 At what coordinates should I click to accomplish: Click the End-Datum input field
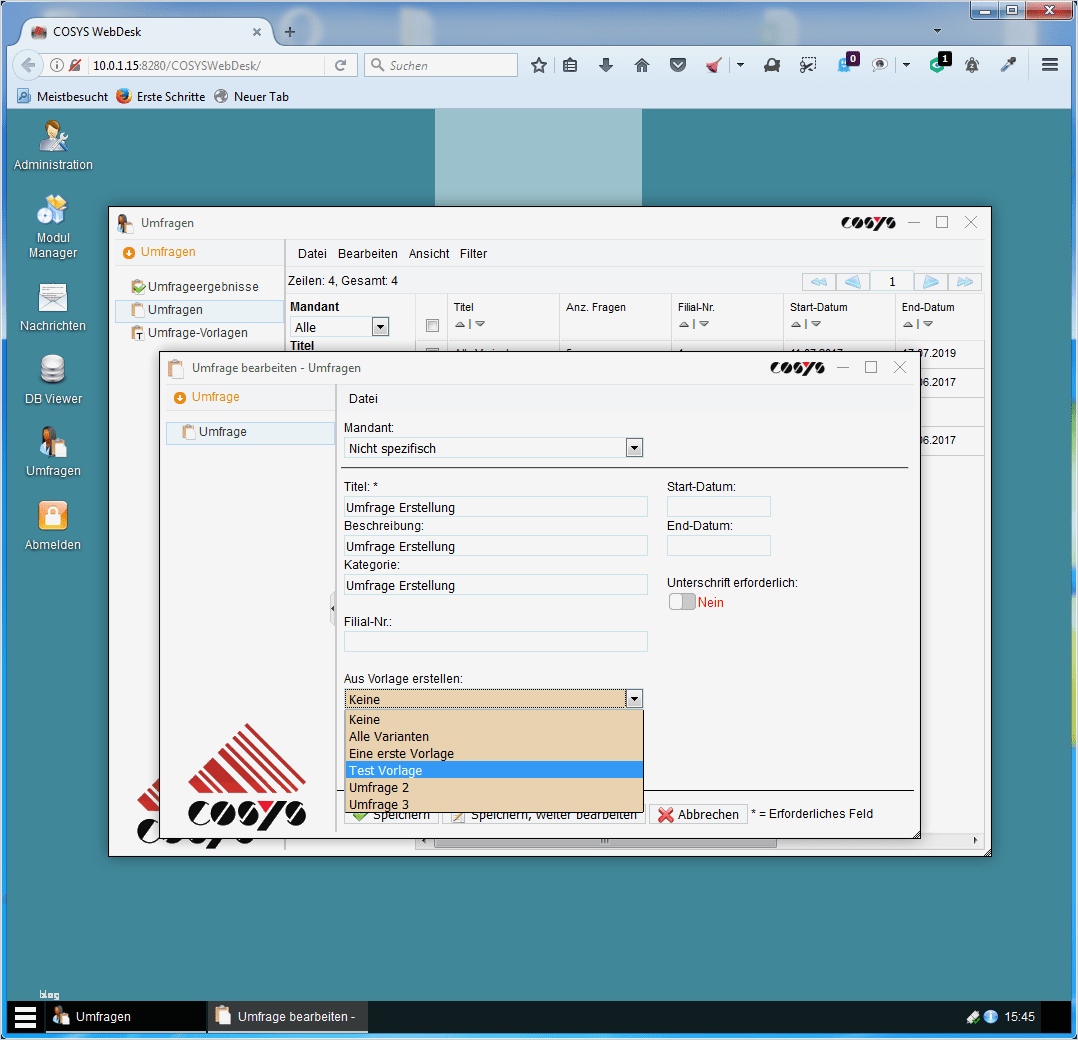[718, 546]
